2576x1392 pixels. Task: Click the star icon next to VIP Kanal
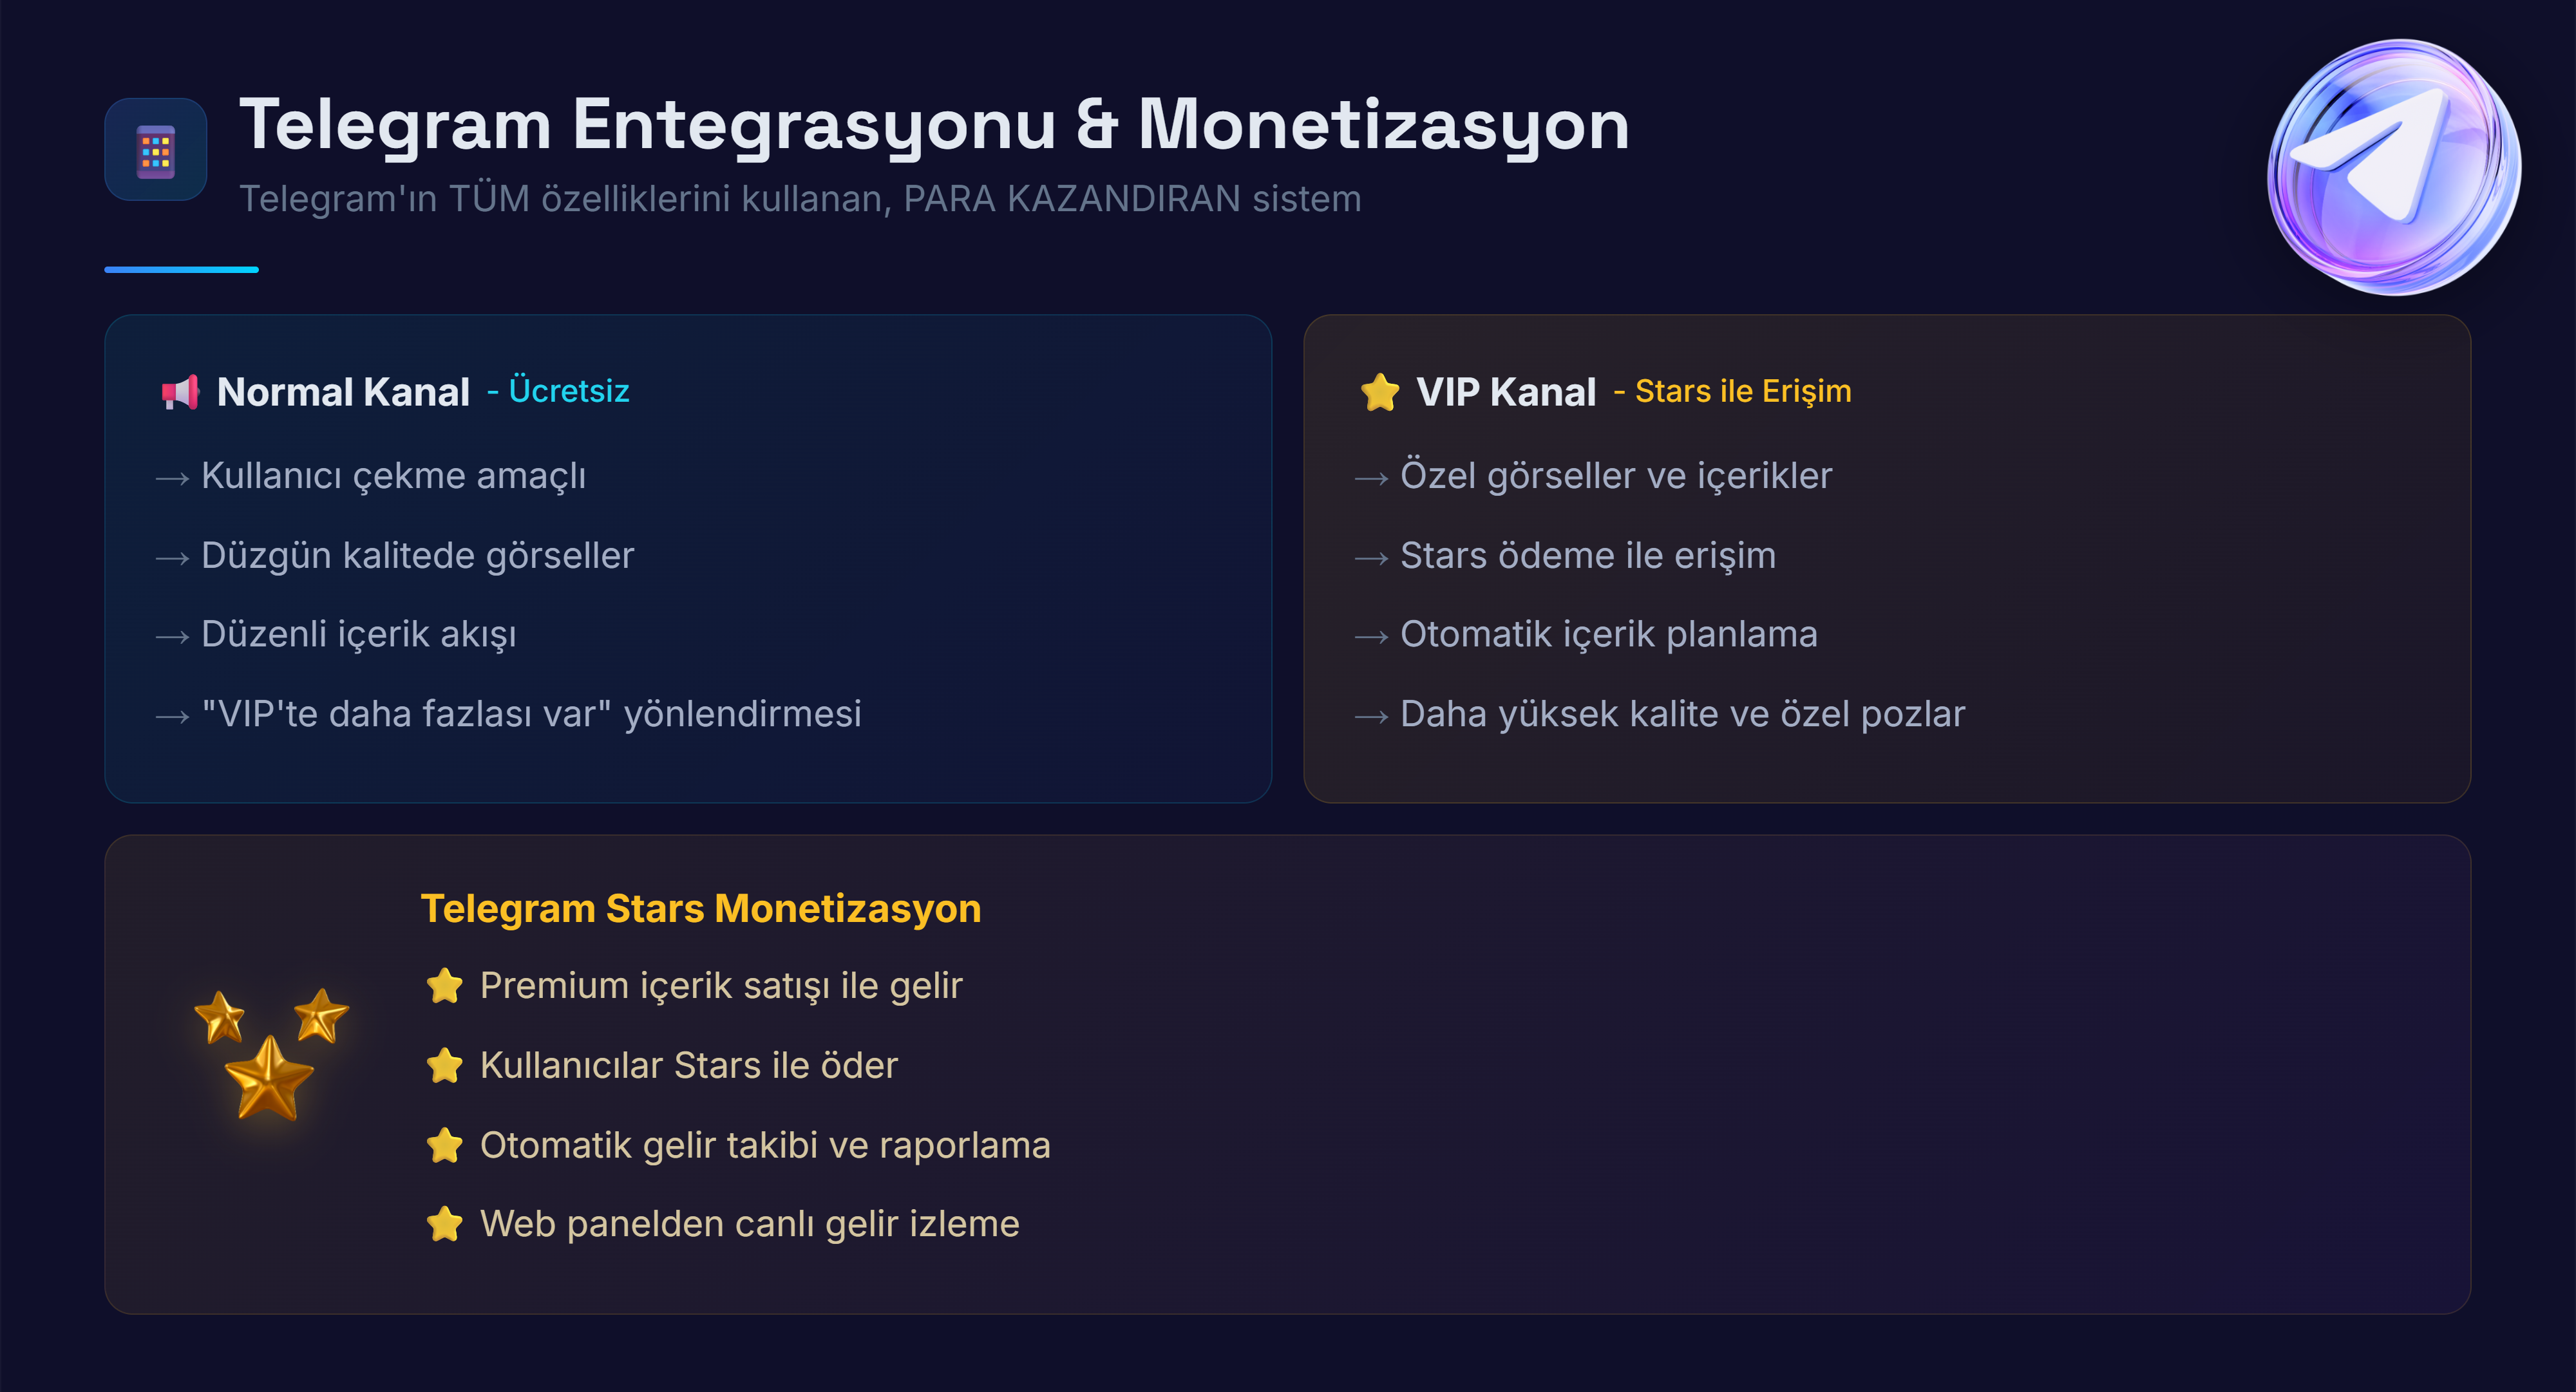(x=1379, y=392)
